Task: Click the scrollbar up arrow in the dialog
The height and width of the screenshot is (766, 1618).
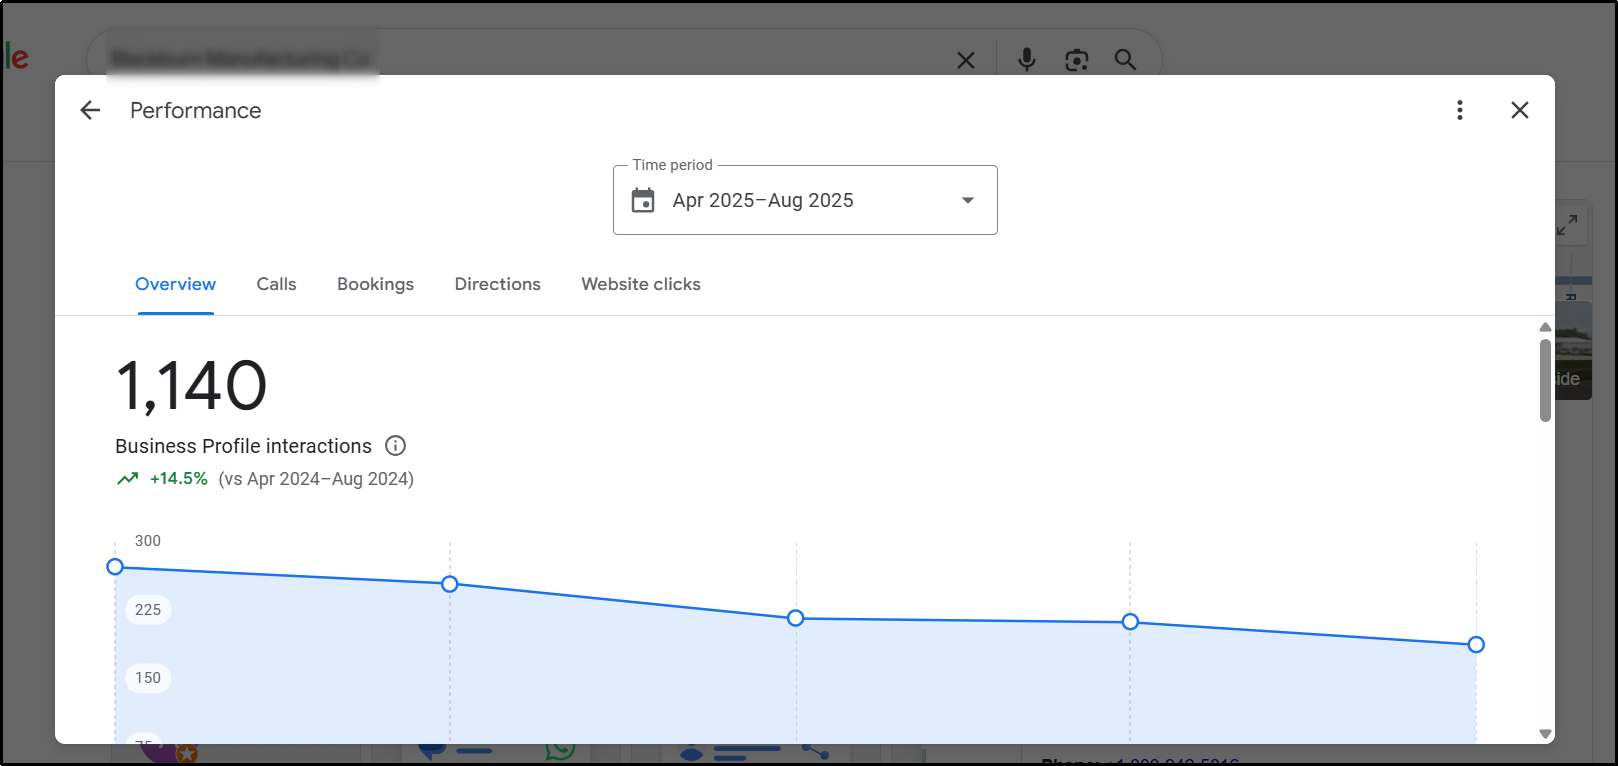Action: click(1545, 327)
